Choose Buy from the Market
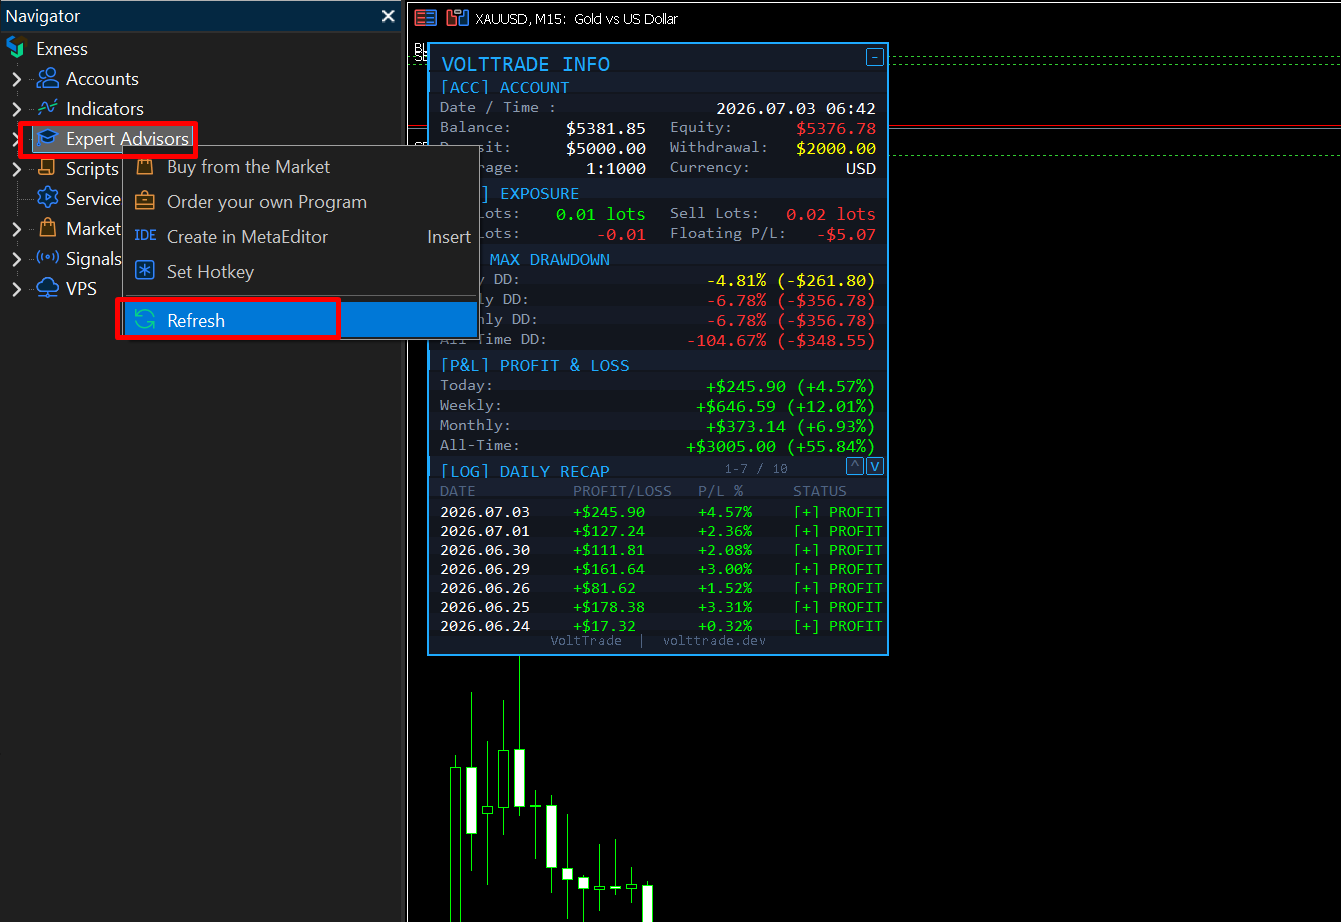This screenshot has width=1341, height=922. [300, 167]
